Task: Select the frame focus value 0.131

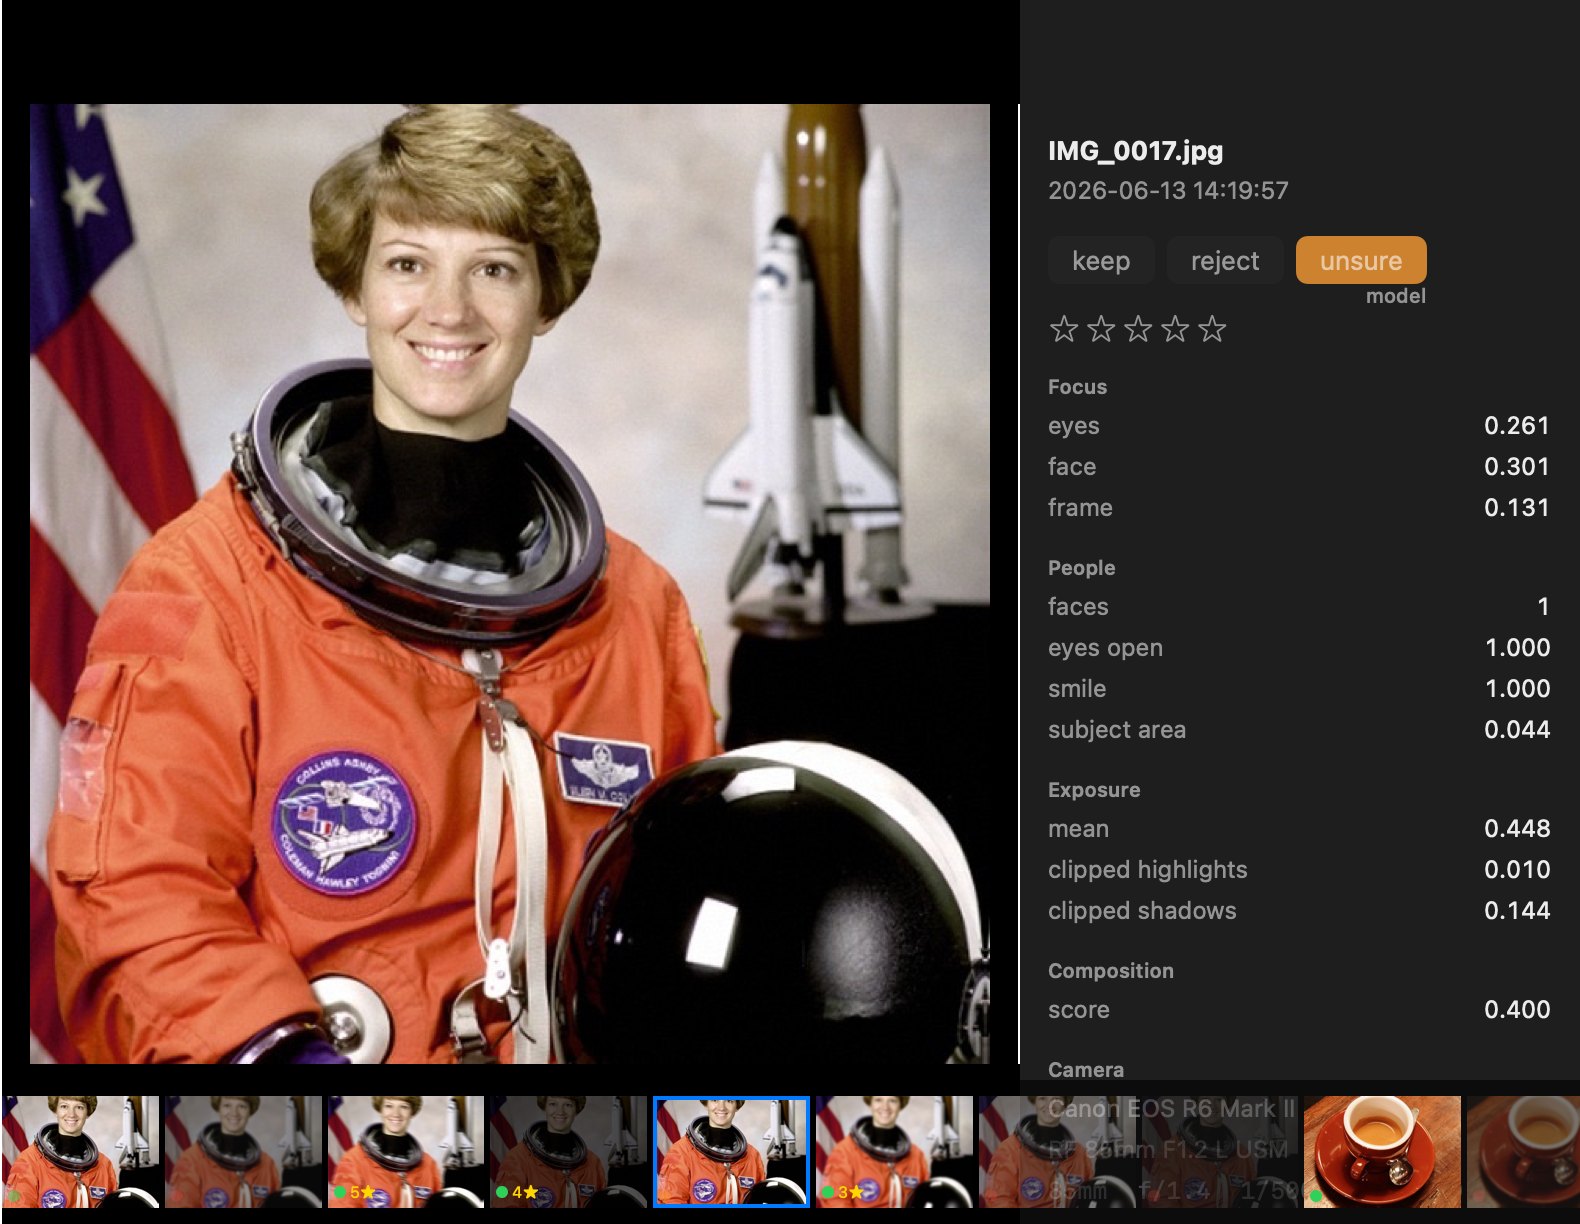Action: 1516,507
